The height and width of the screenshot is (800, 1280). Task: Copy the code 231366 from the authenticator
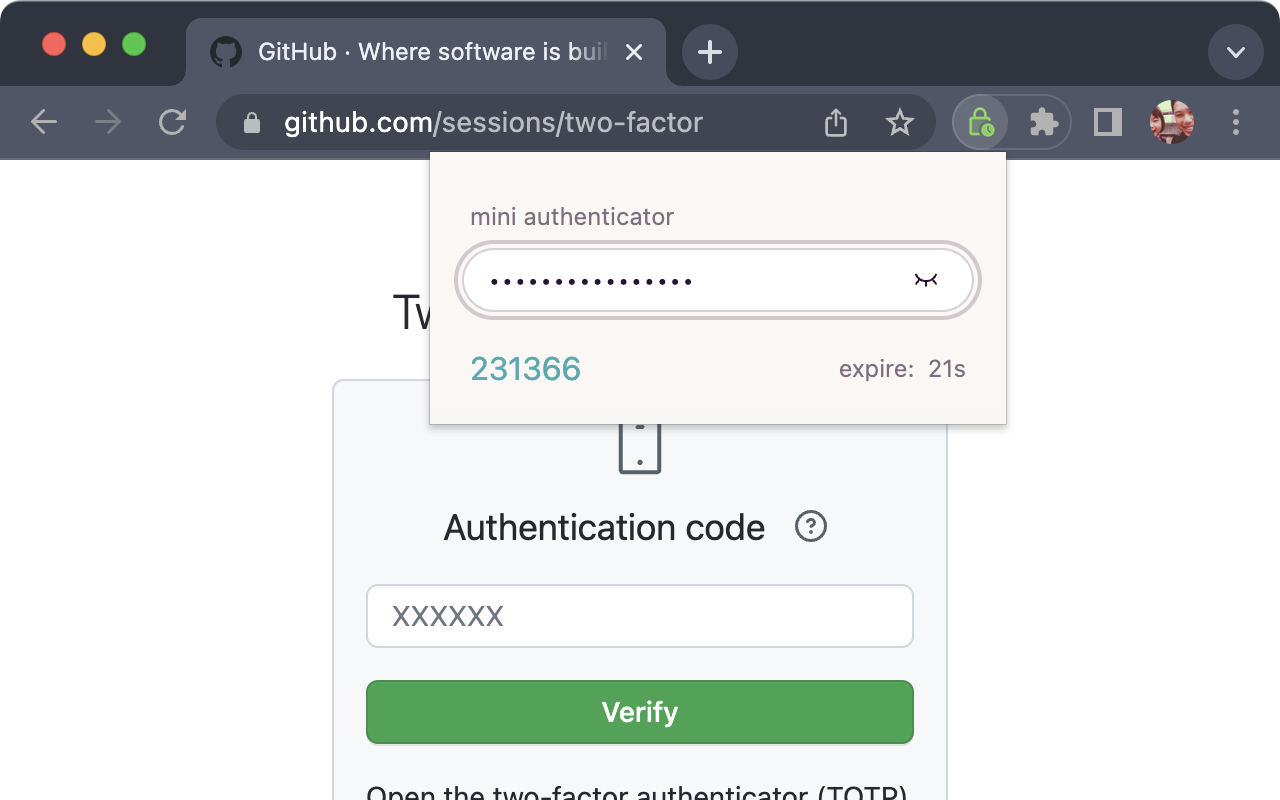[526, 369]
